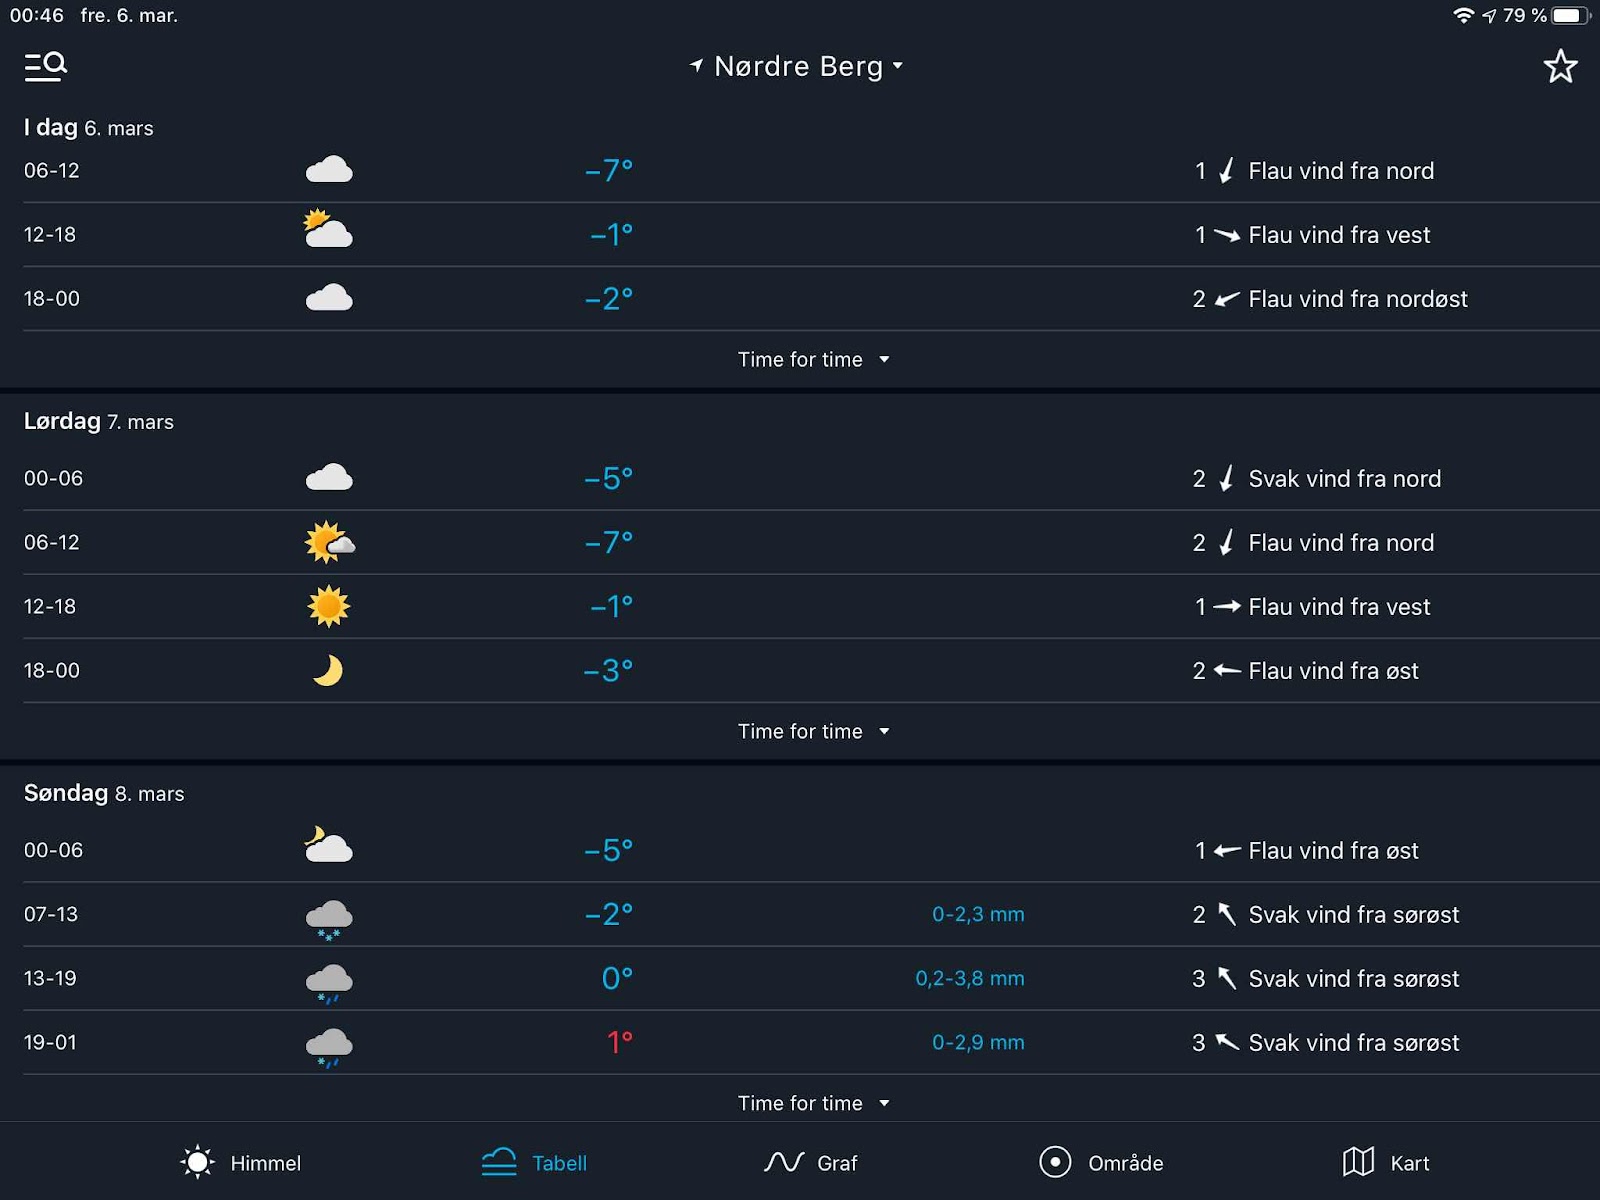This screenshot has width=1600, height=1200.
Task: Tap the sunny icon for Lørdag 12-18
Action: tap(328, 606)
